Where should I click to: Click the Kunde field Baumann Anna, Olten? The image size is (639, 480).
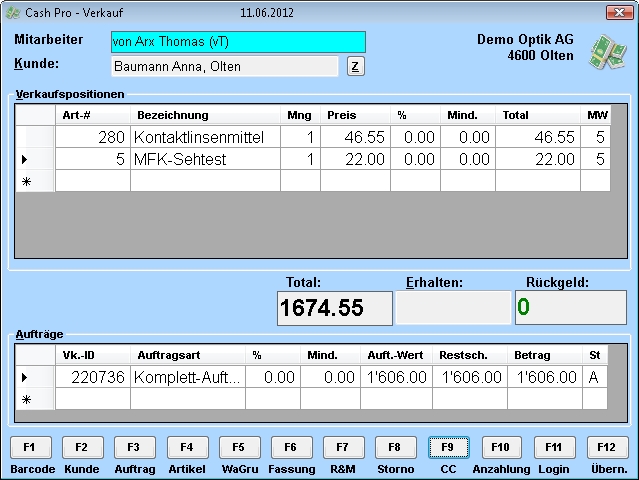(225, 66)
